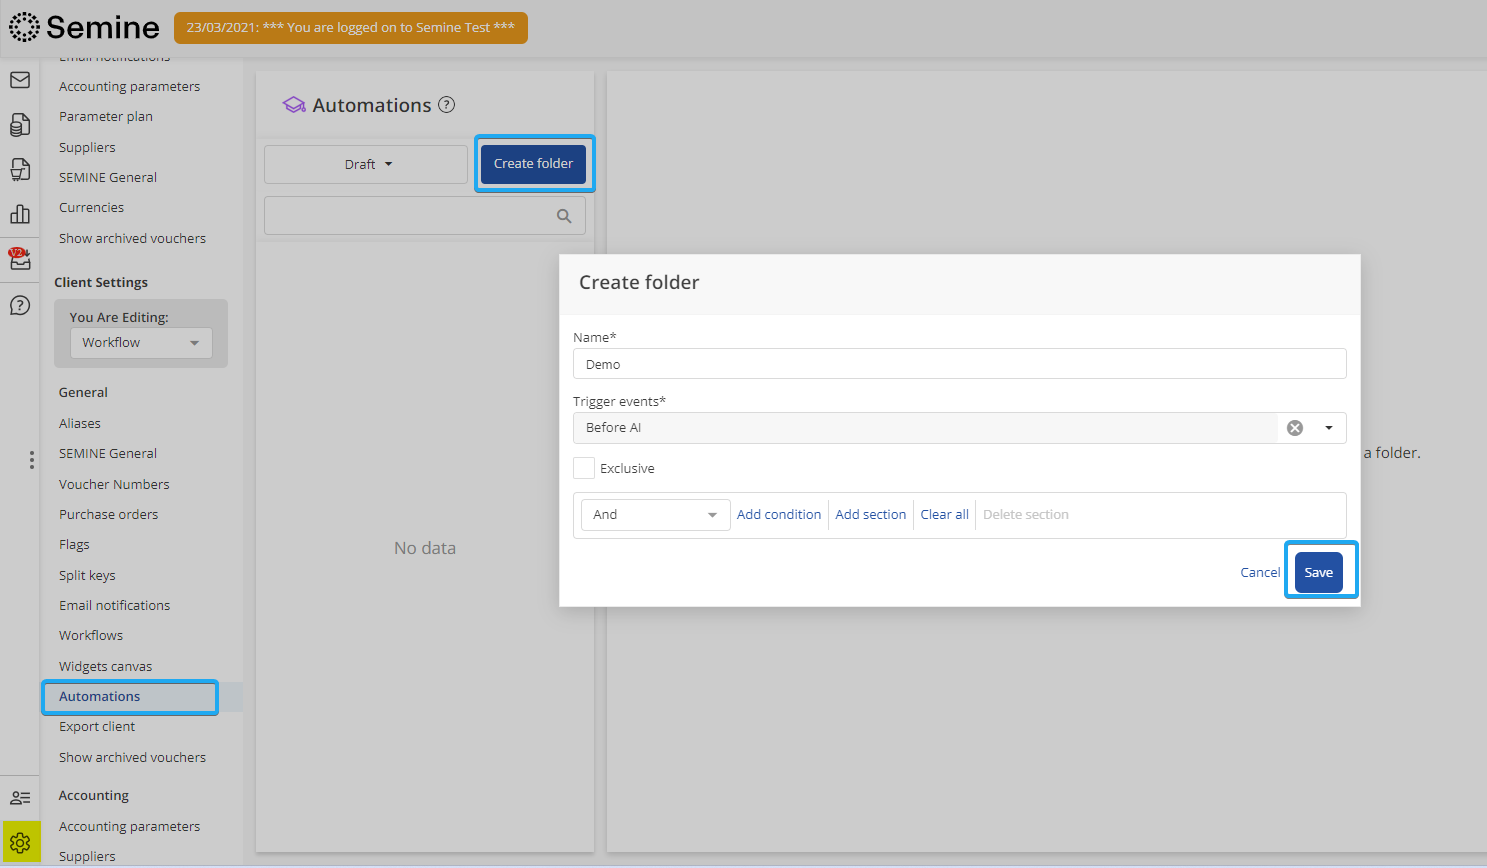Click the inbox tray icon with red badge
This screenshot has height=868, width=1487.
click(x=20, y=259)
